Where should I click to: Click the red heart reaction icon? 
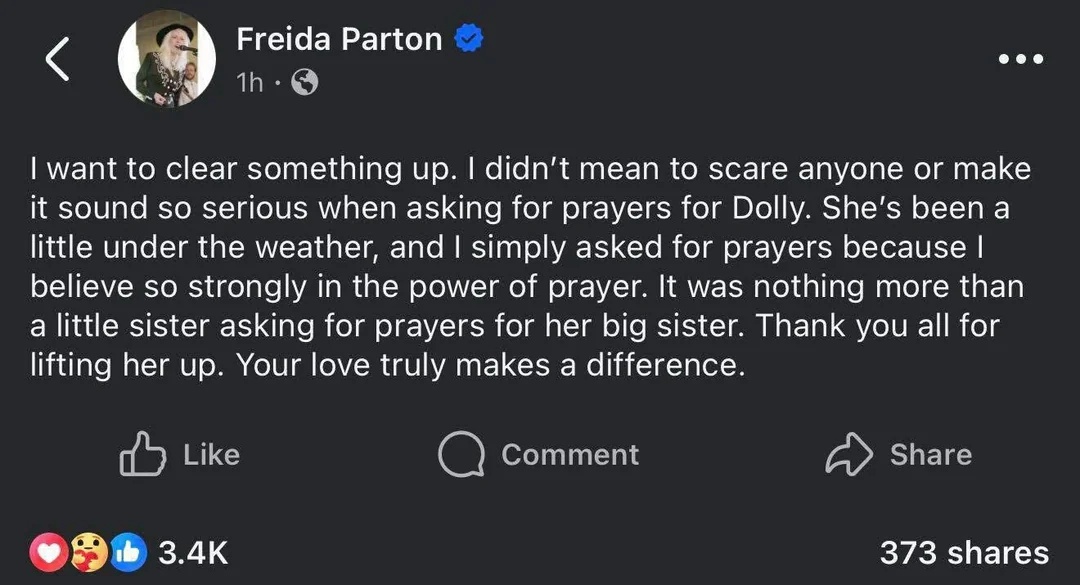tap(50, 552)
